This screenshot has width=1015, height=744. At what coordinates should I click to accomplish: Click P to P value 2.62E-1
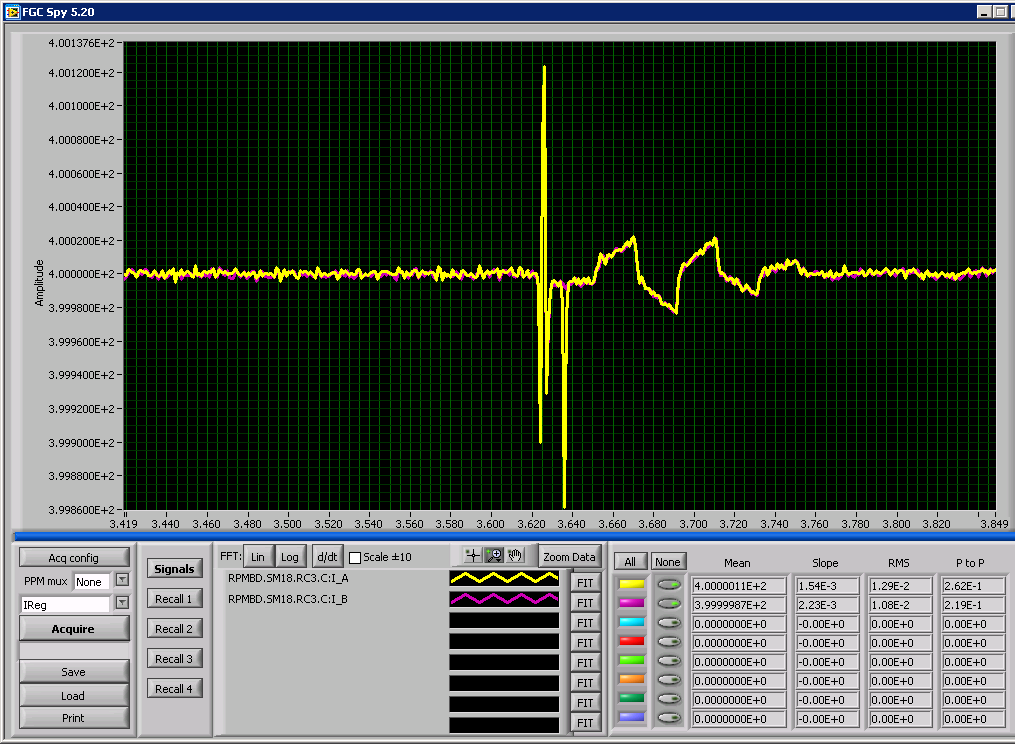tap(973, 586)
